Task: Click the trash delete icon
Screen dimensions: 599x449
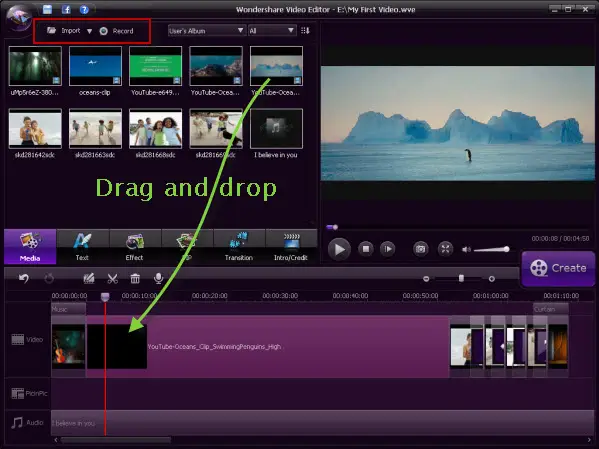Action: (135, 279)
